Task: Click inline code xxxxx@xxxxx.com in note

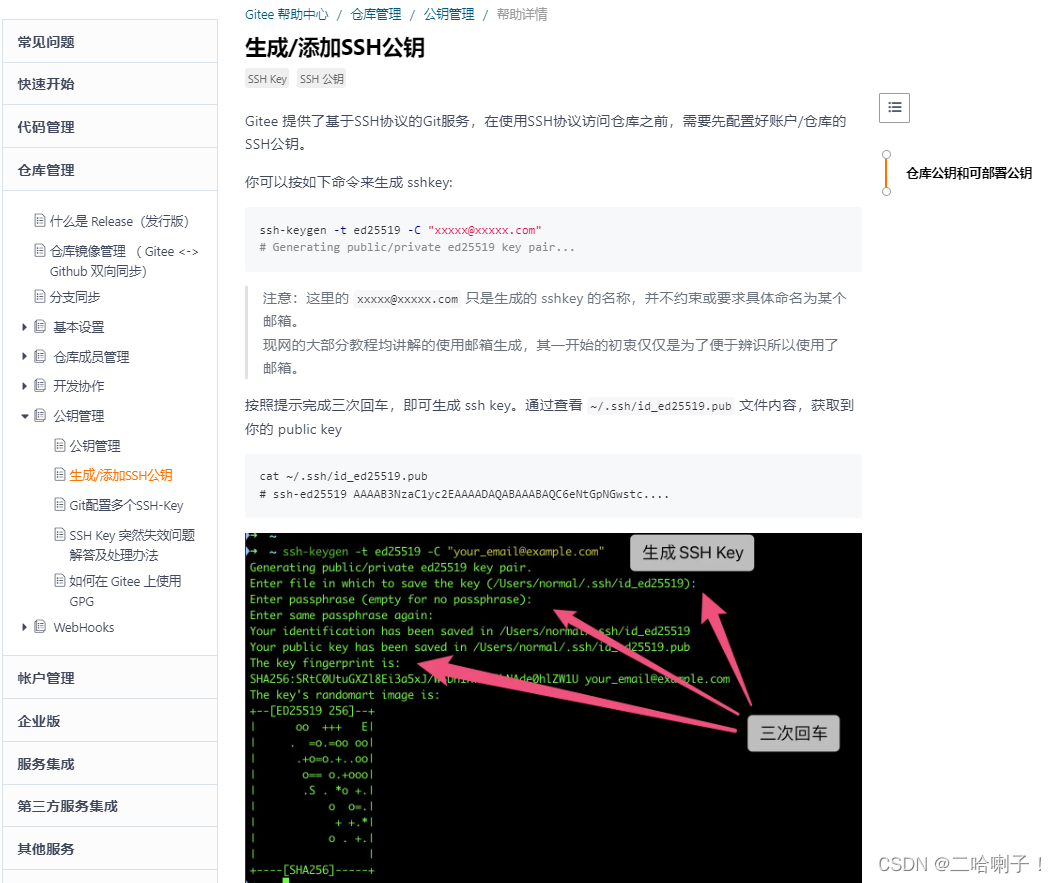Action: [x=407, y=299]
